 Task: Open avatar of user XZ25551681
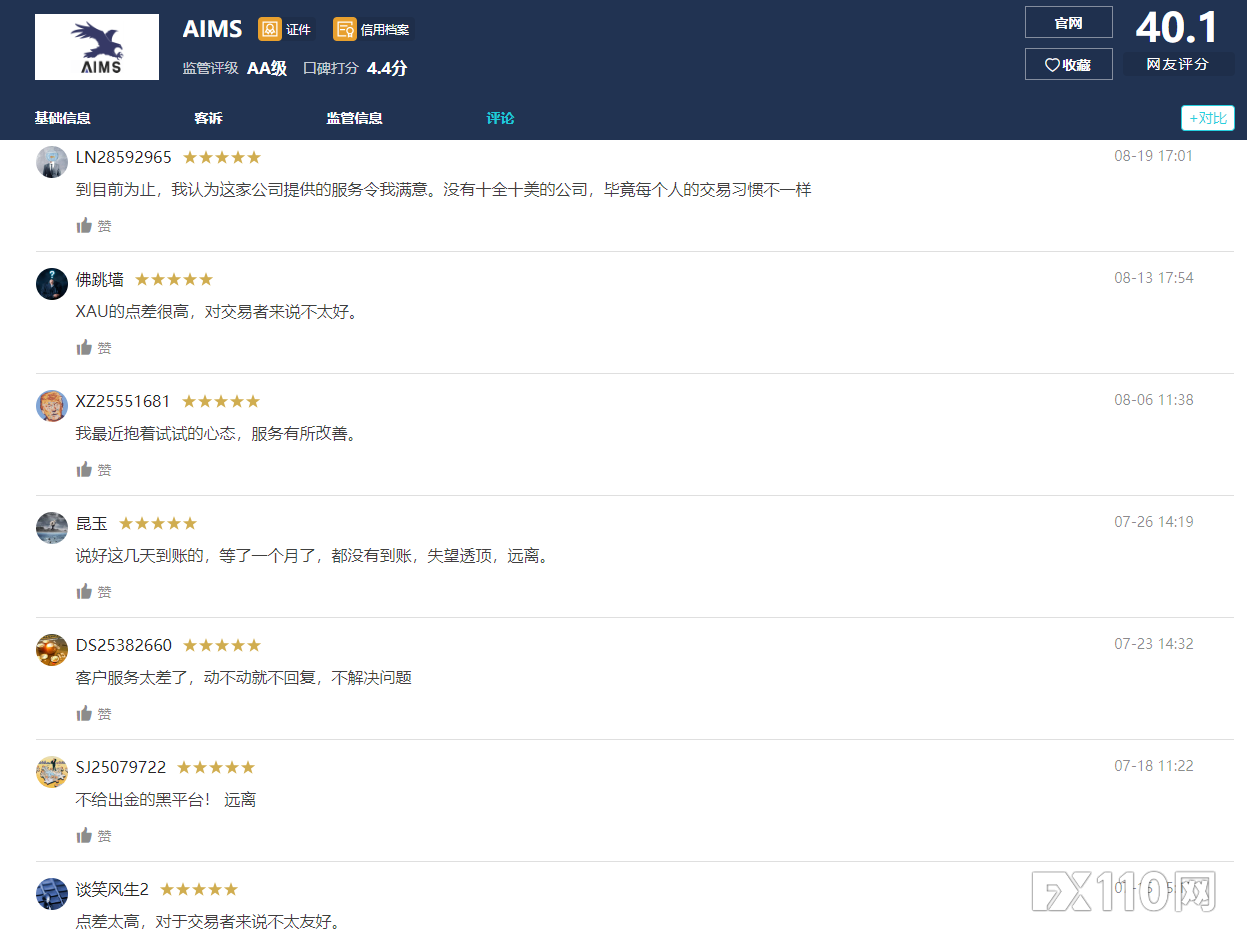point(52,406)
